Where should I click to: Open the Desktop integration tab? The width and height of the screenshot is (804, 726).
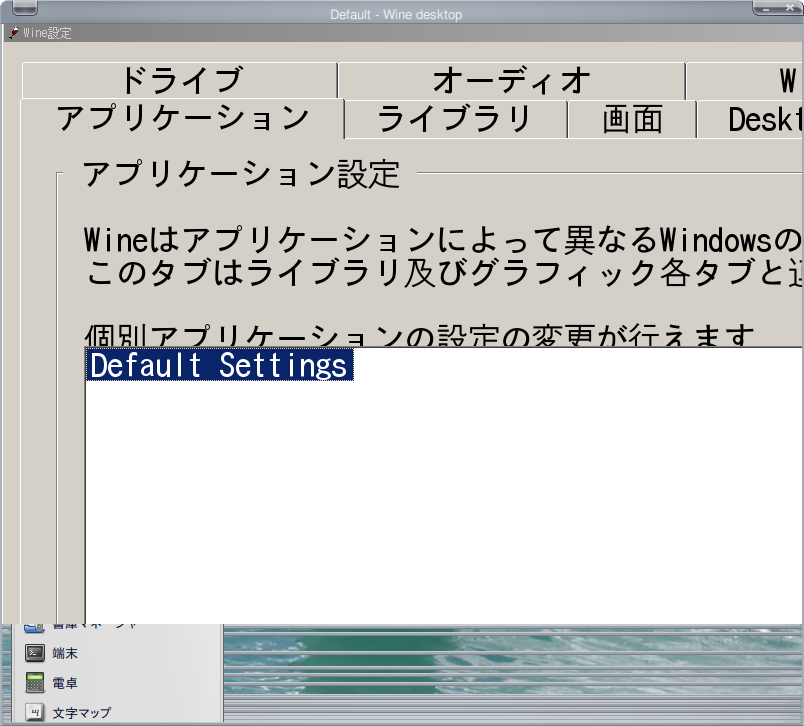coord(751,119)
